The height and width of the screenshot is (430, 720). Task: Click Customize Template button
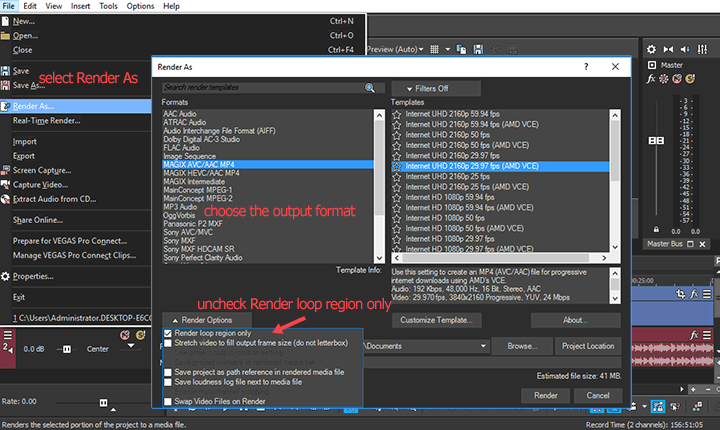pos(436,320)
